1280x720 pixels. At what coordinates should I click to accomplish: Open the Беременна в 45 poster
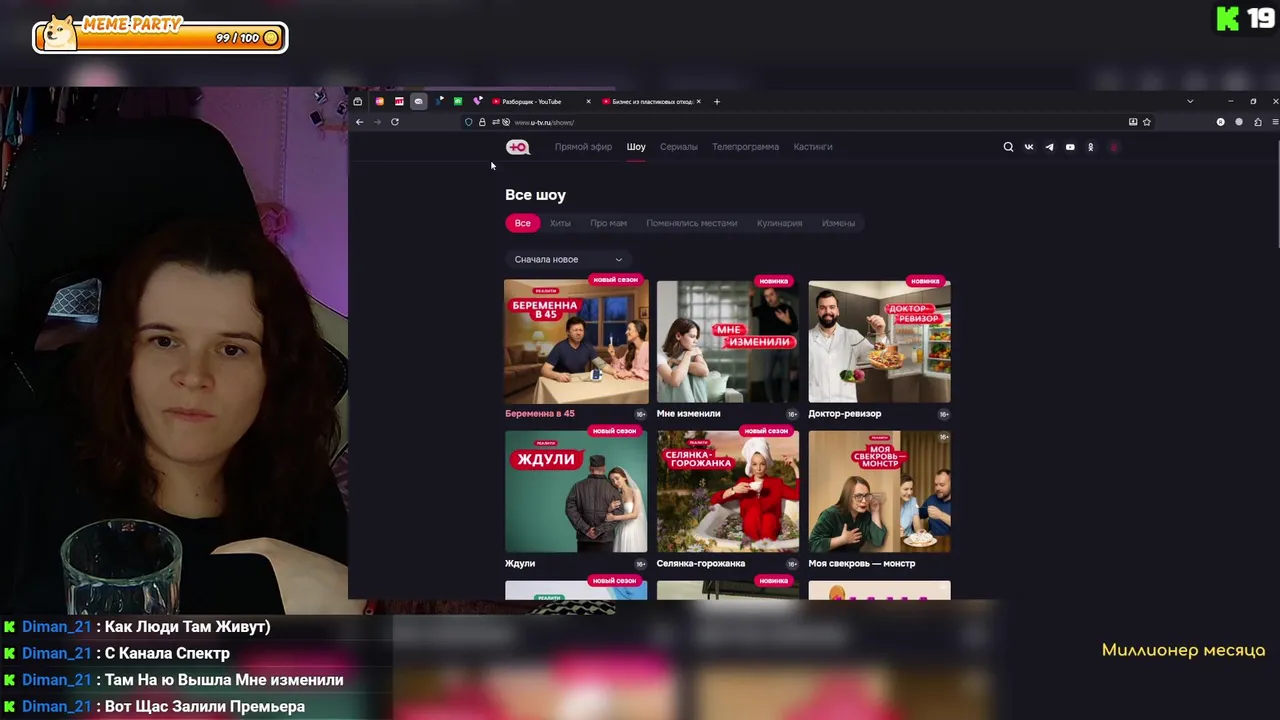coord(576,341)
